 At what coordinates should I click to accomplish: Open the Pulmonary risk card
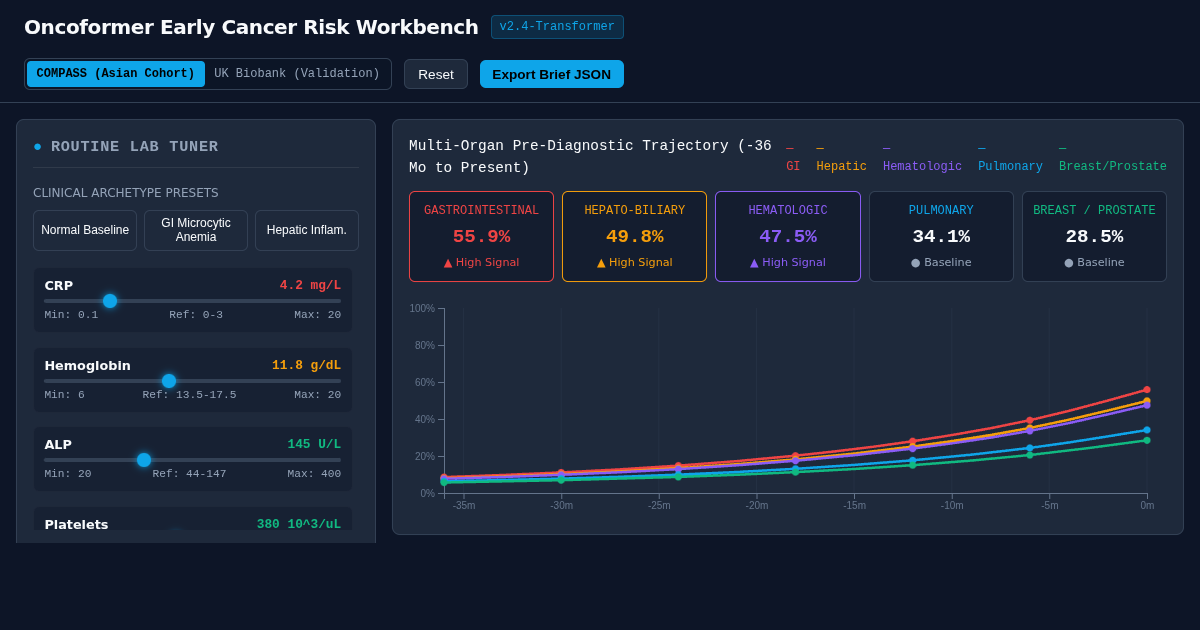click(941, 237)
